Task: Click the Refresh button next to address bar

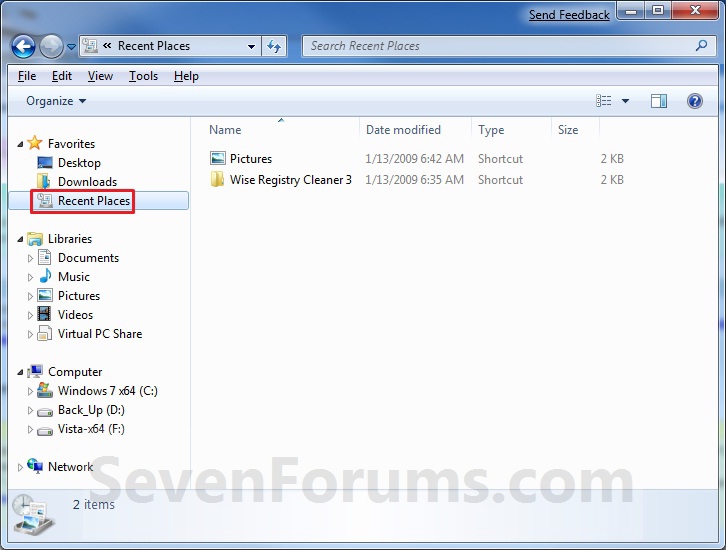Action: (x=274, y=46)
